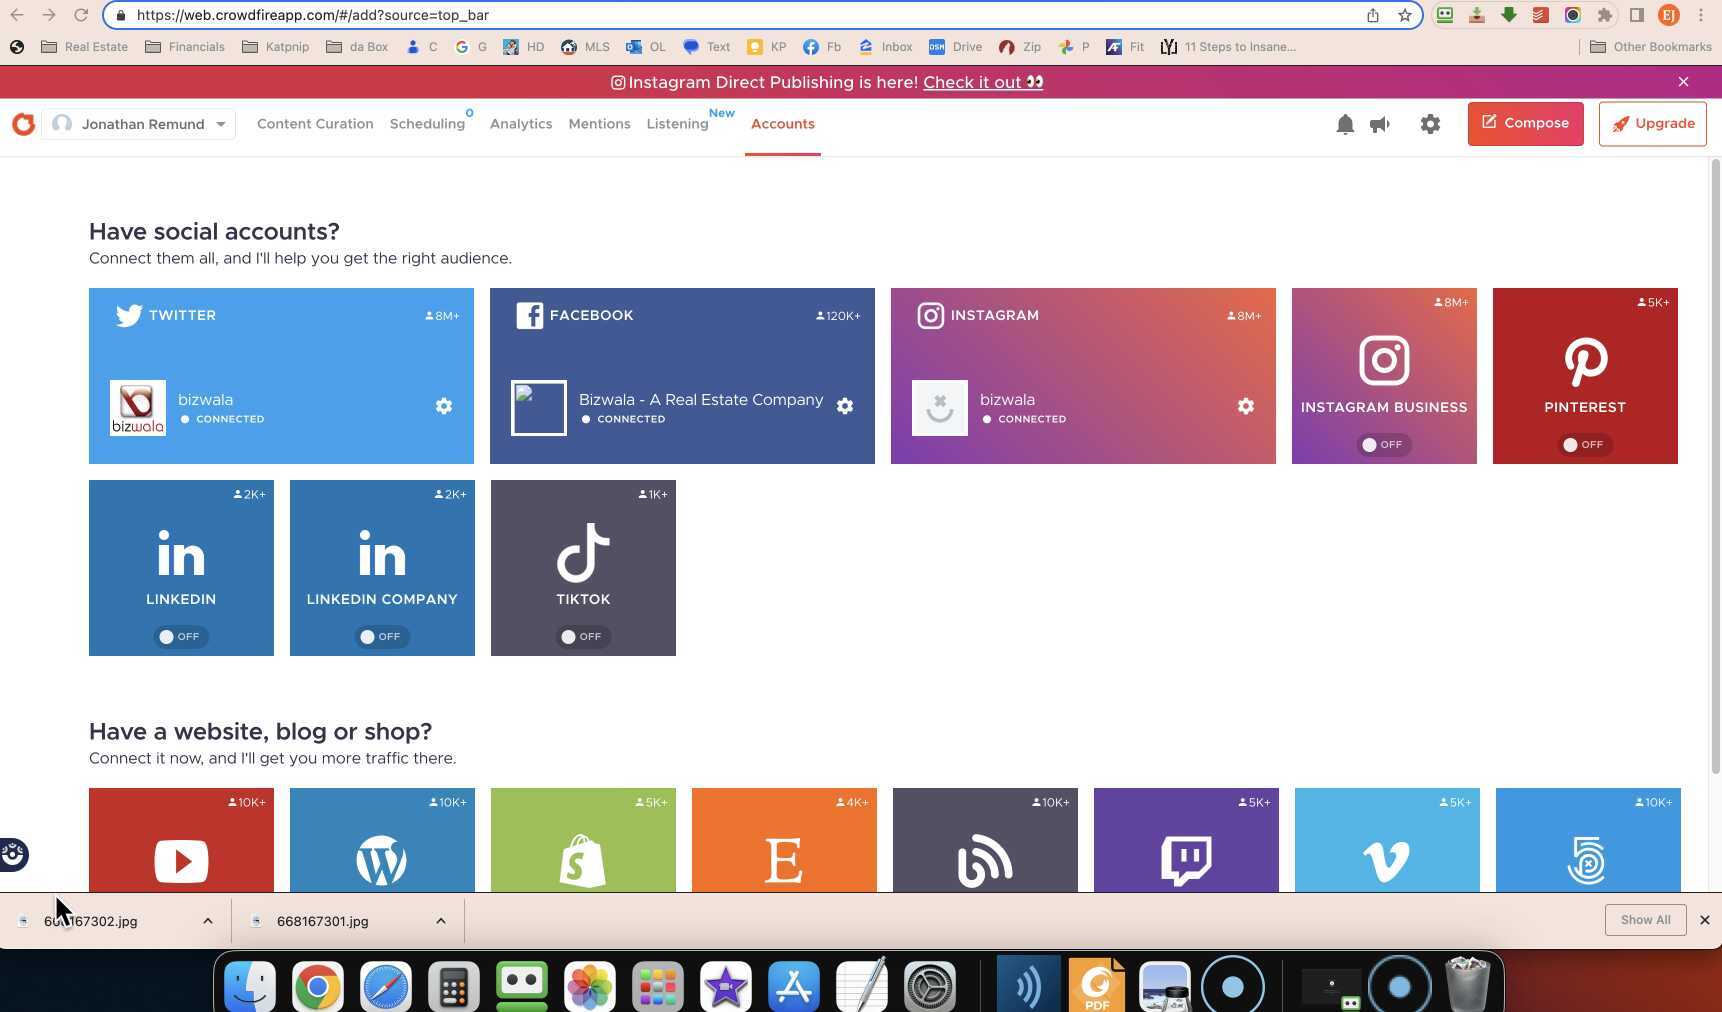Click the Vimeo tile icon

tap(1387, 861)
